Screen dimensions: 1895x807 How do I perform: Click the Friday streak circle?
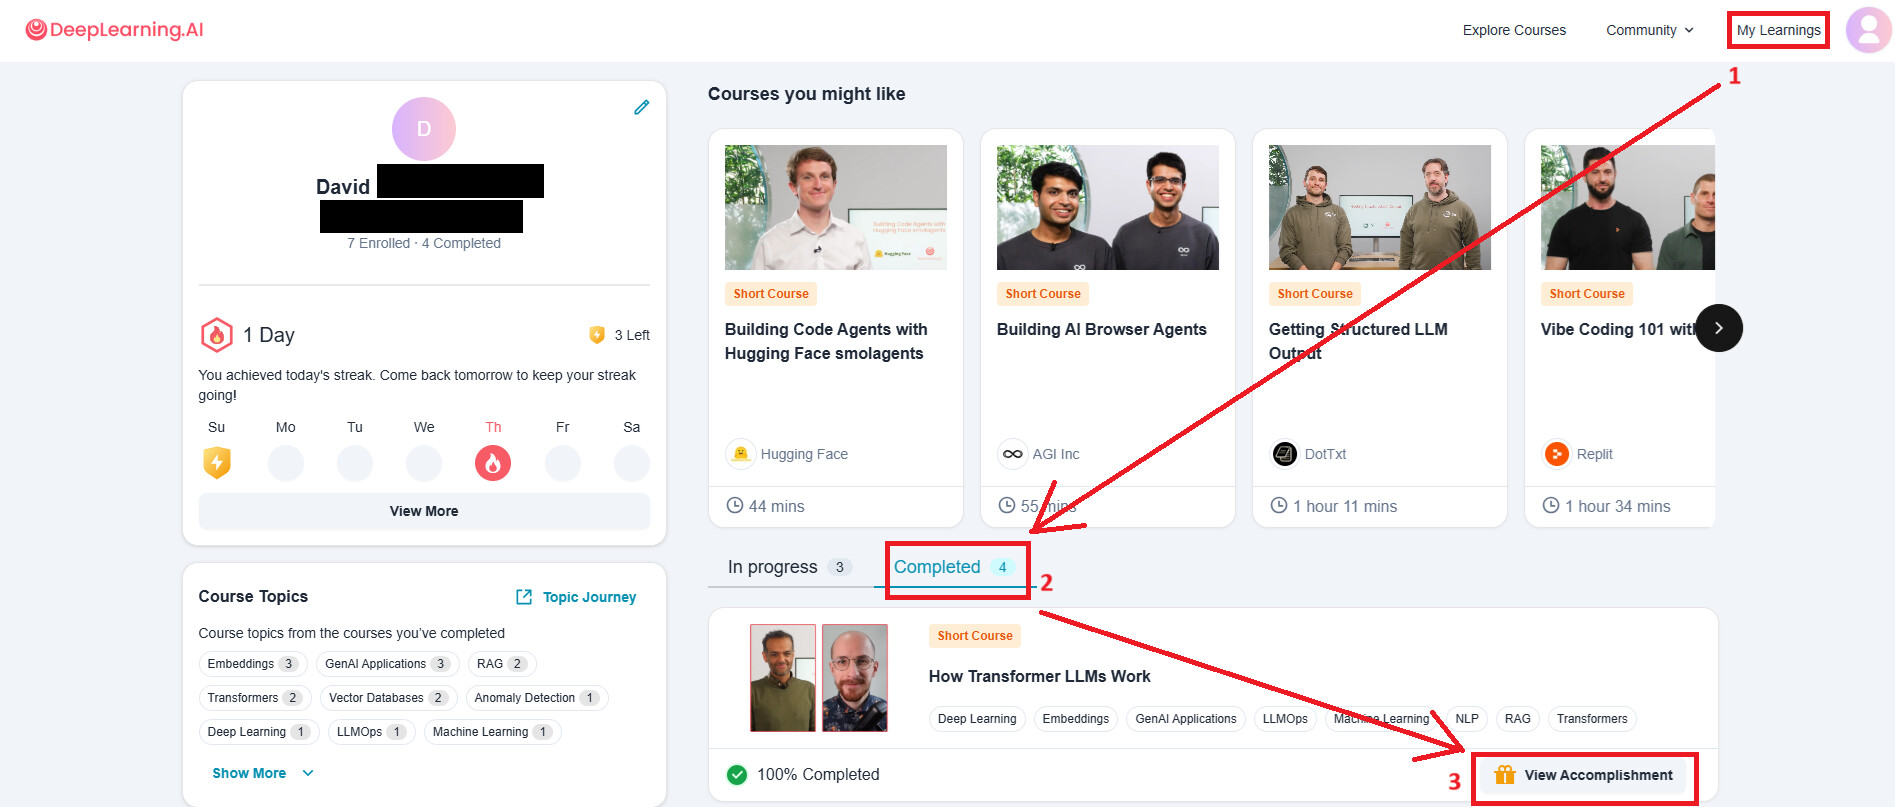point(563,463)
